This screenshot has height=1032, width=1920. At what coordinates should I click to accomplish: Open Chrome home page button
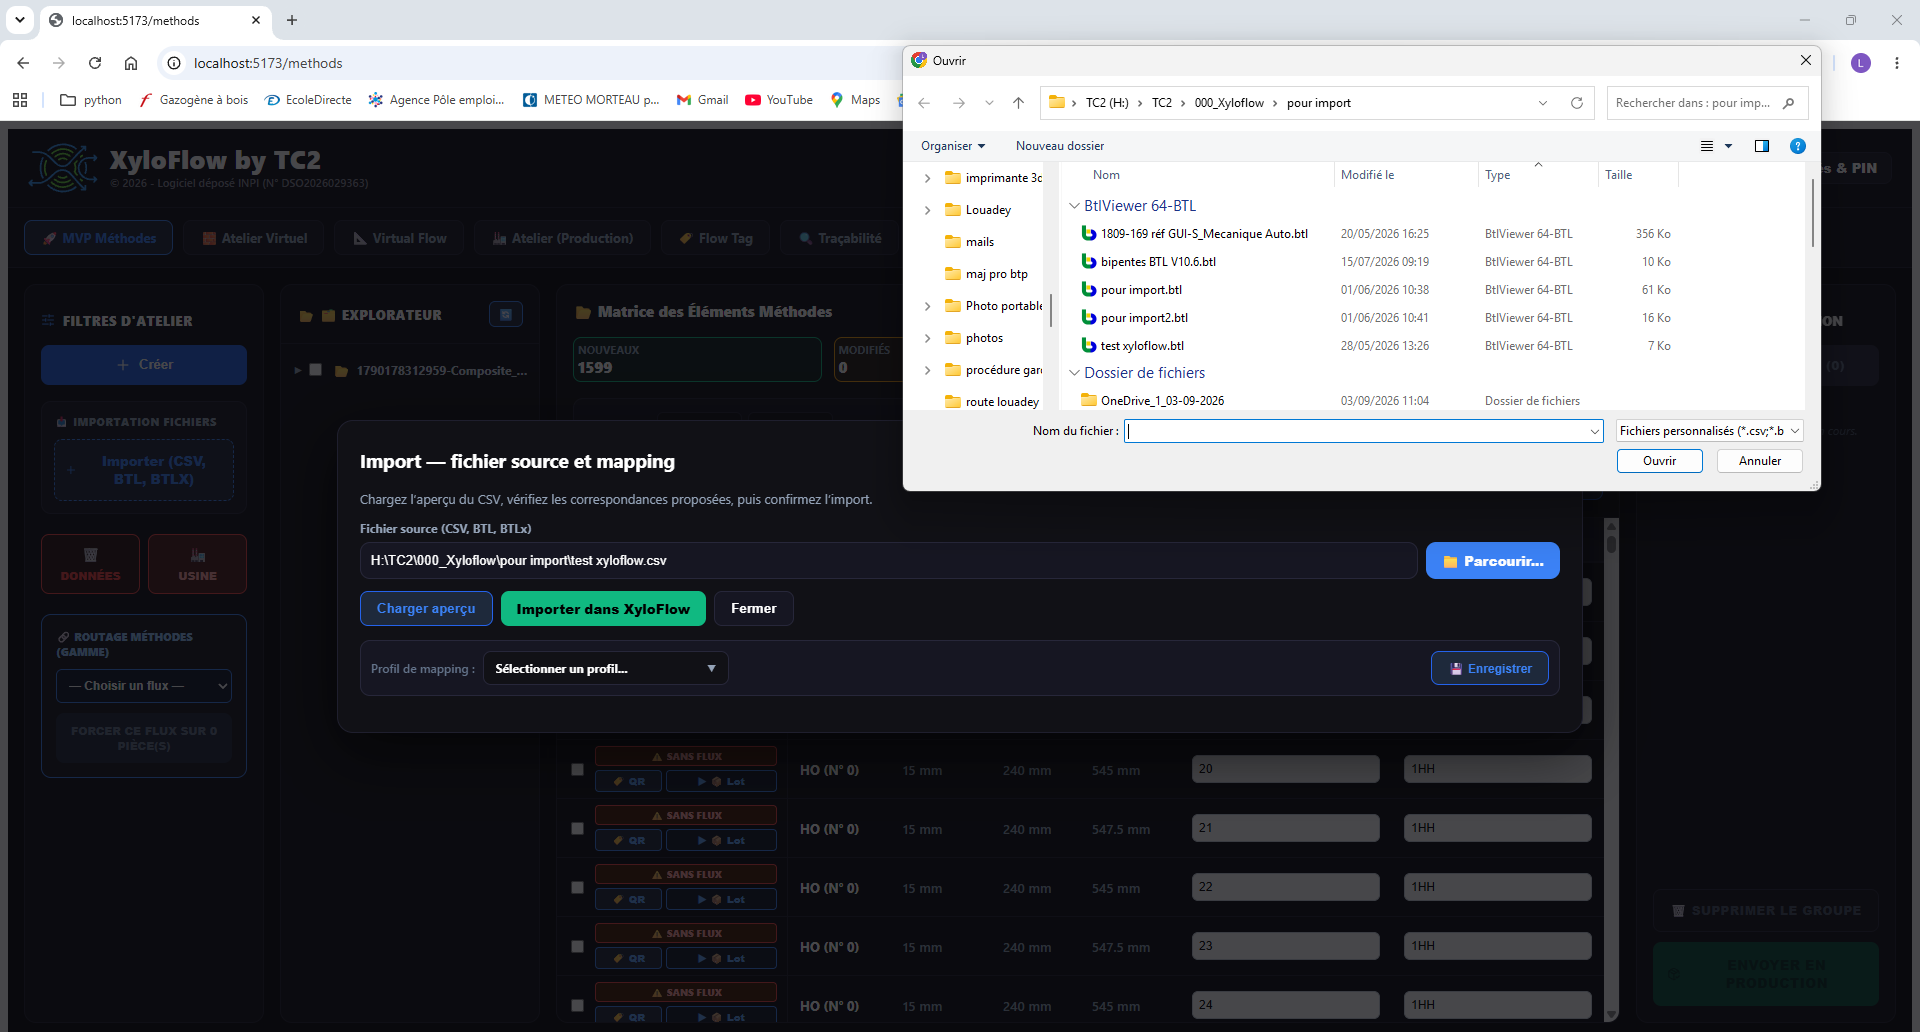pyautogui.click(x=131, y=63)
